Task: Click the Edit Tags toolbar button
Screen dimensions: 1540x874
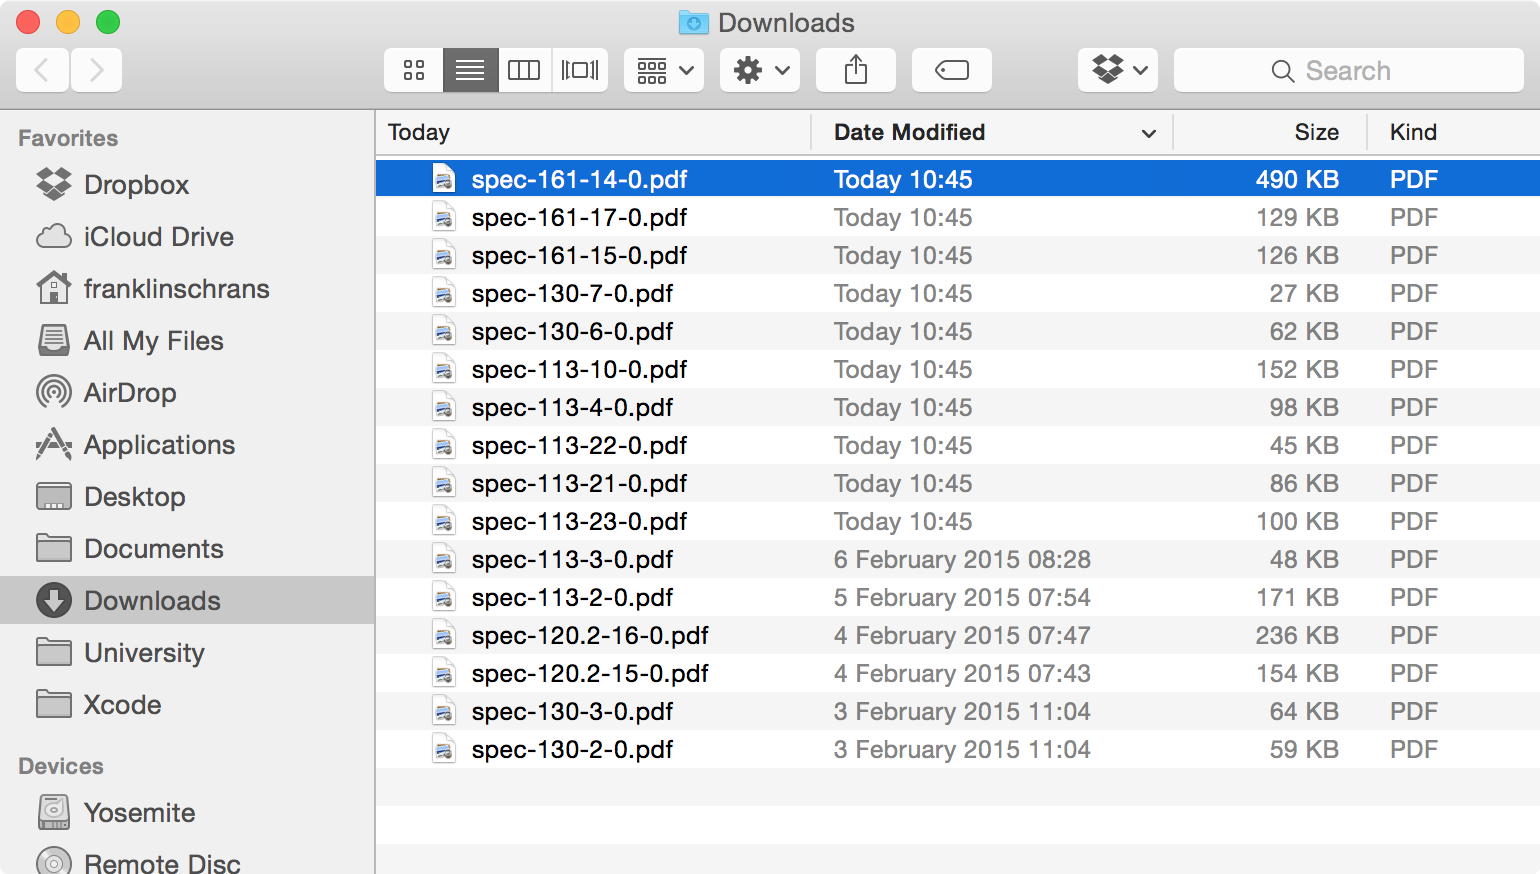Action: point(952,70)
